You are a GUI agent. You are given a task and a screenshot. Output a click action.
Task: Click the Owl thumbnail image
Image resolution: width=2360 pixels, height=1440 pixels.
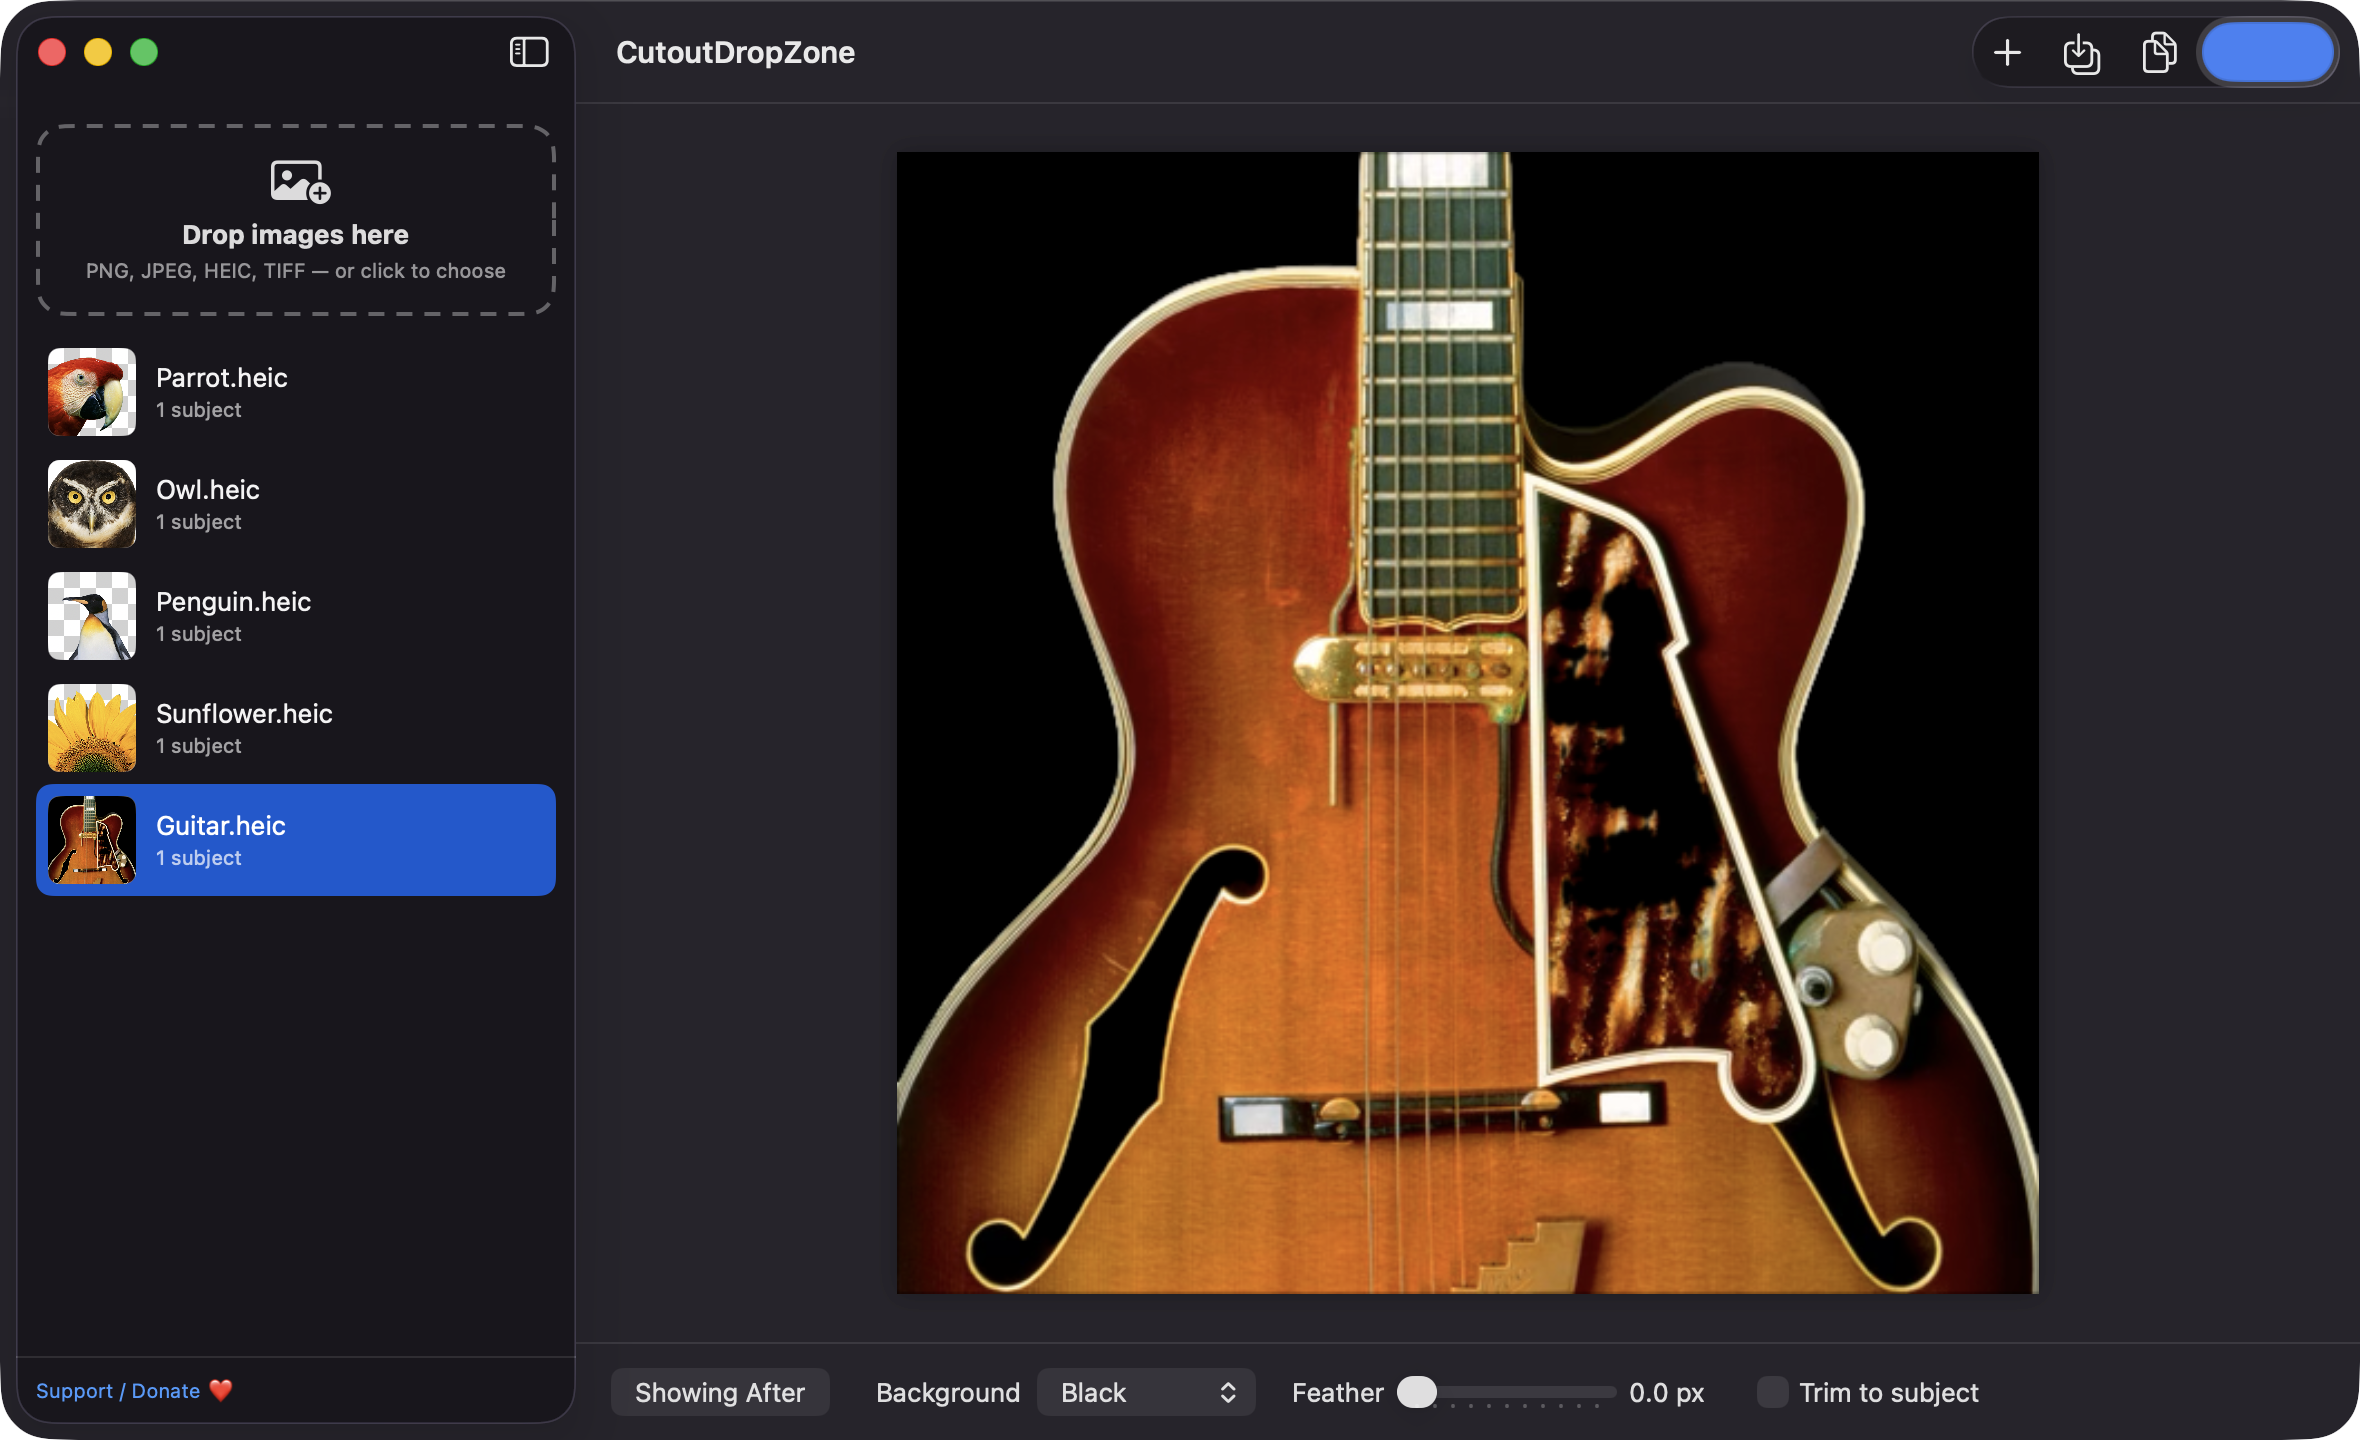[92, 504]
